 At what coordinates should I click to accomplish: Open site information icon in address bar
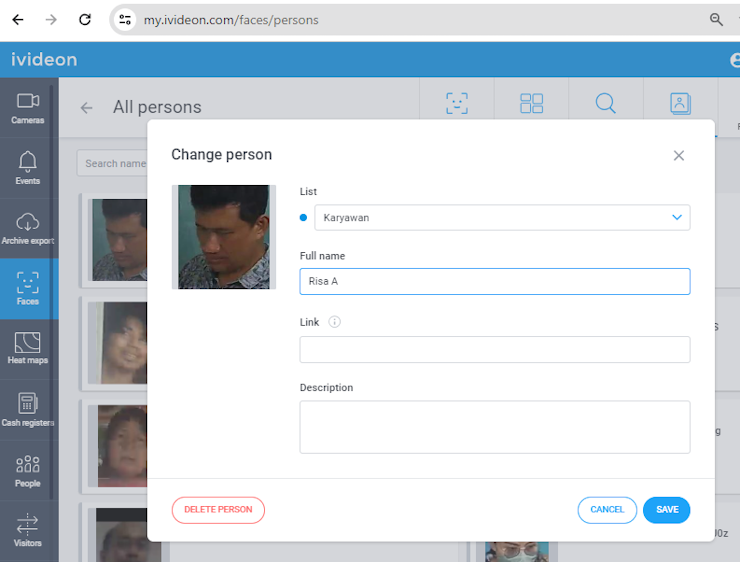pyautogui.click(x=125, y=19)
